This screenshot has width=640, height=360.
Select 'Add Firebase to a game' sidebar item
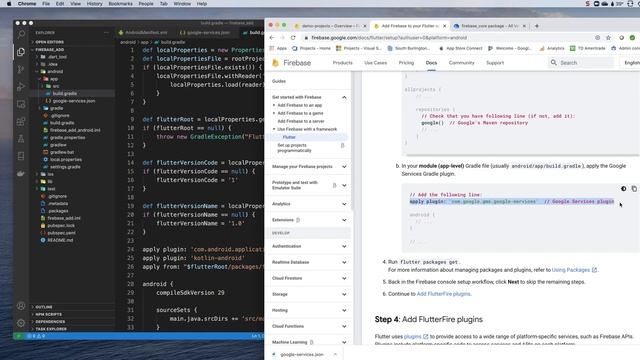[300, 113]
